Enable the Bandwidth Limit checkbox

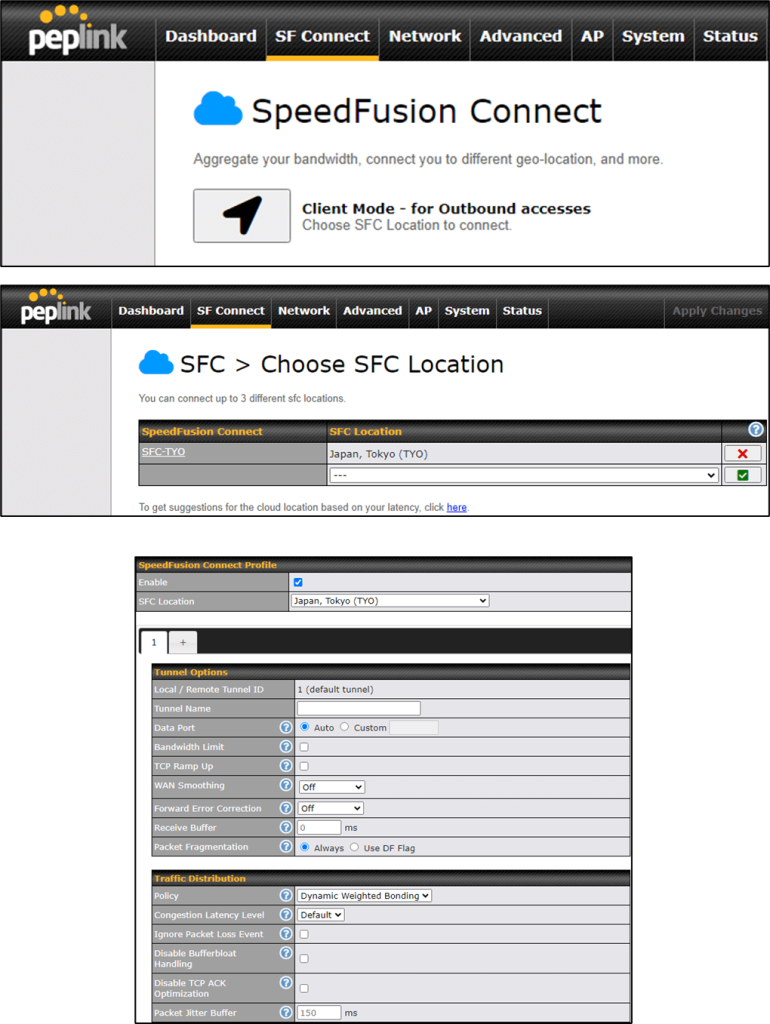click(x=304, y=747)
